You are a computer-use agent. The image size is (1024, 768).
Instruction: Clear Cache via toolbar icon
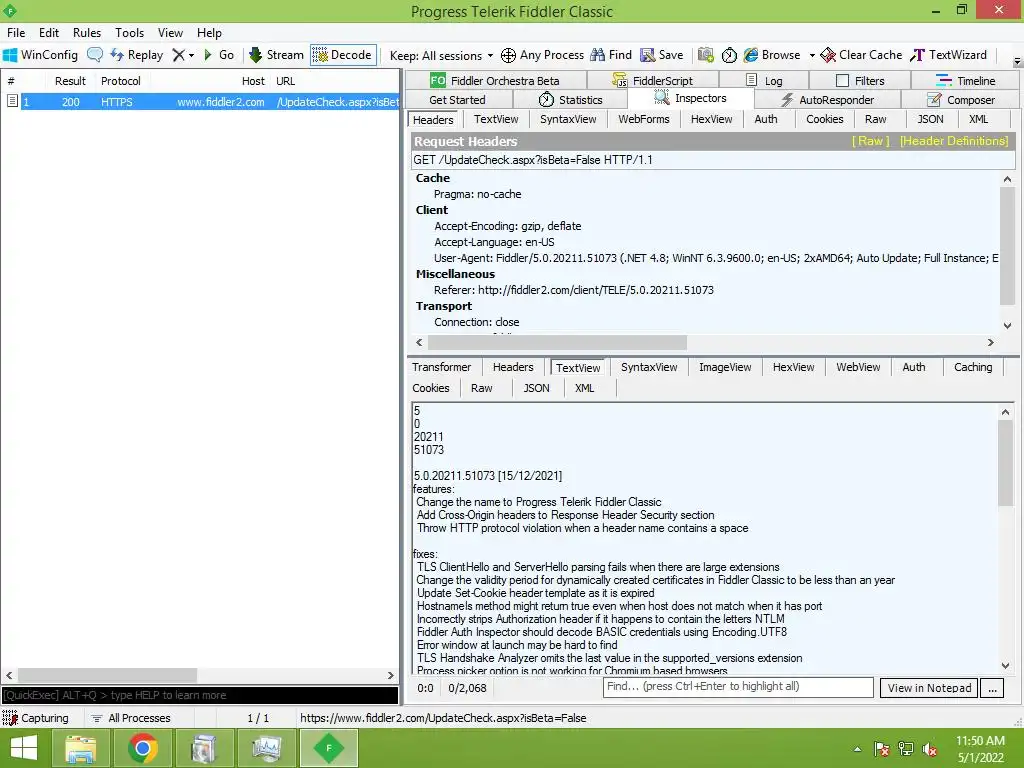[861, 55]
